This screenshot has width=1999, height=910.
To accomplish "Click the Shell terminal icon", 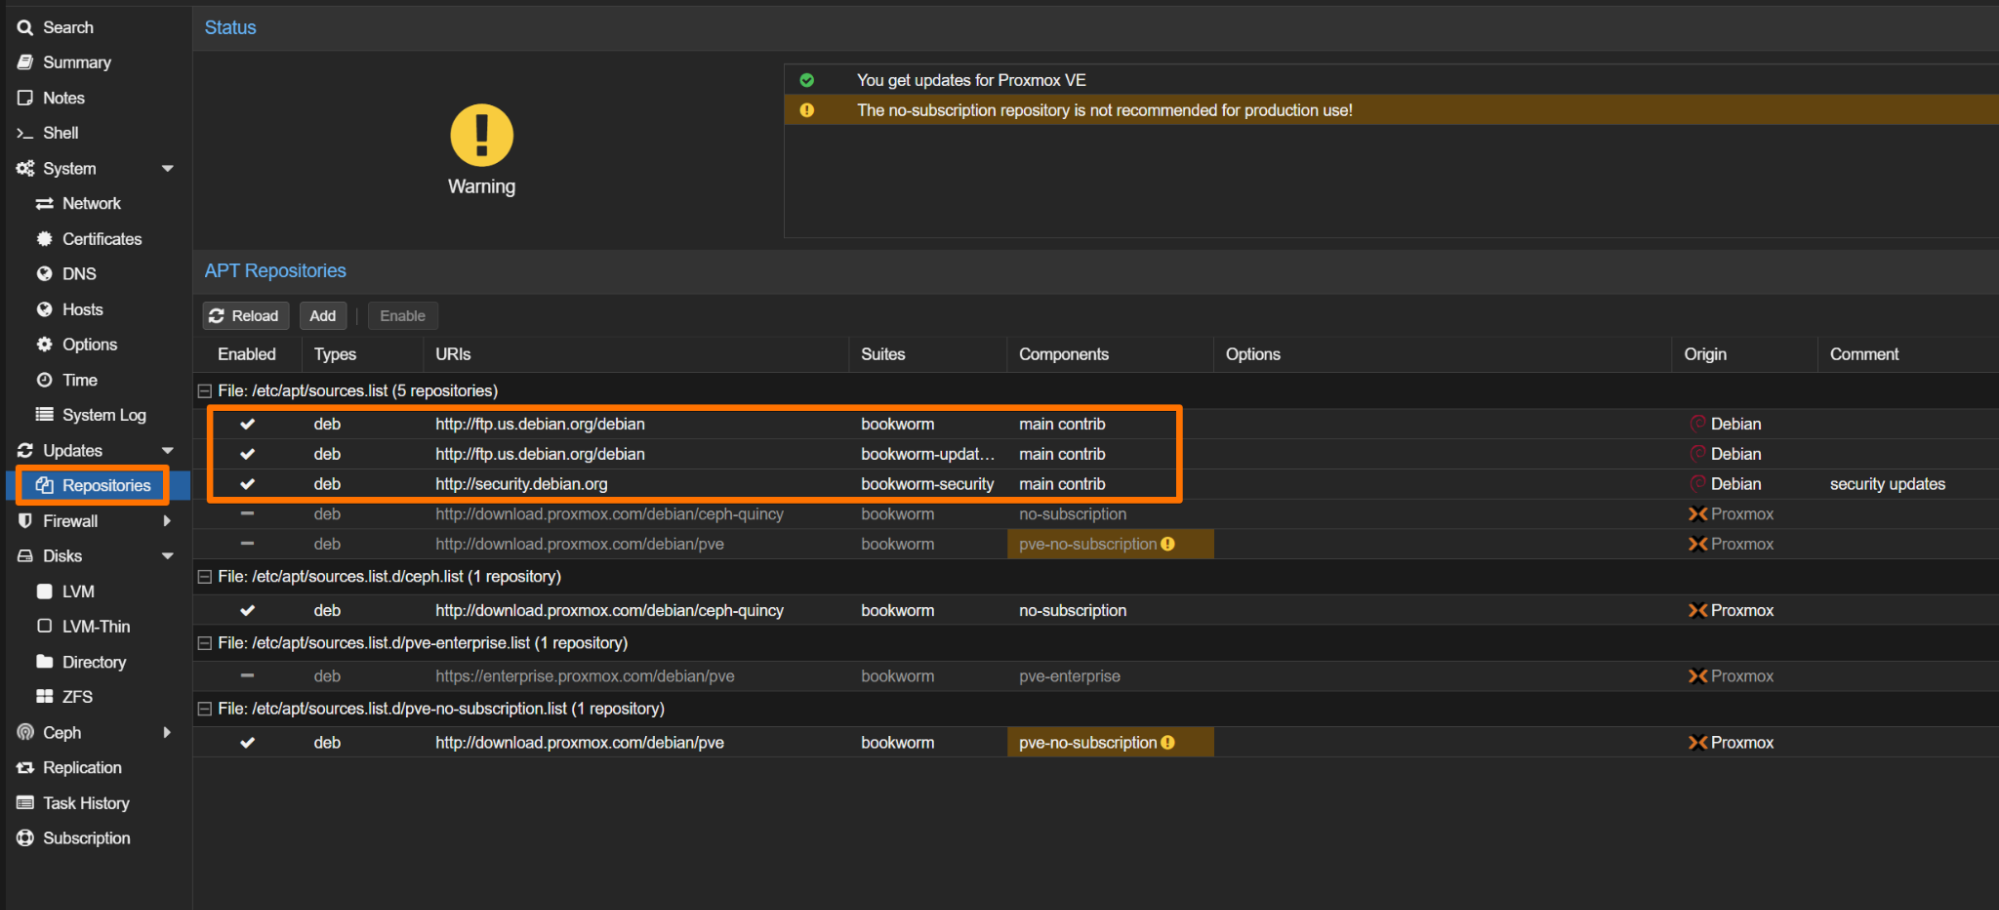I will point(25,133).
